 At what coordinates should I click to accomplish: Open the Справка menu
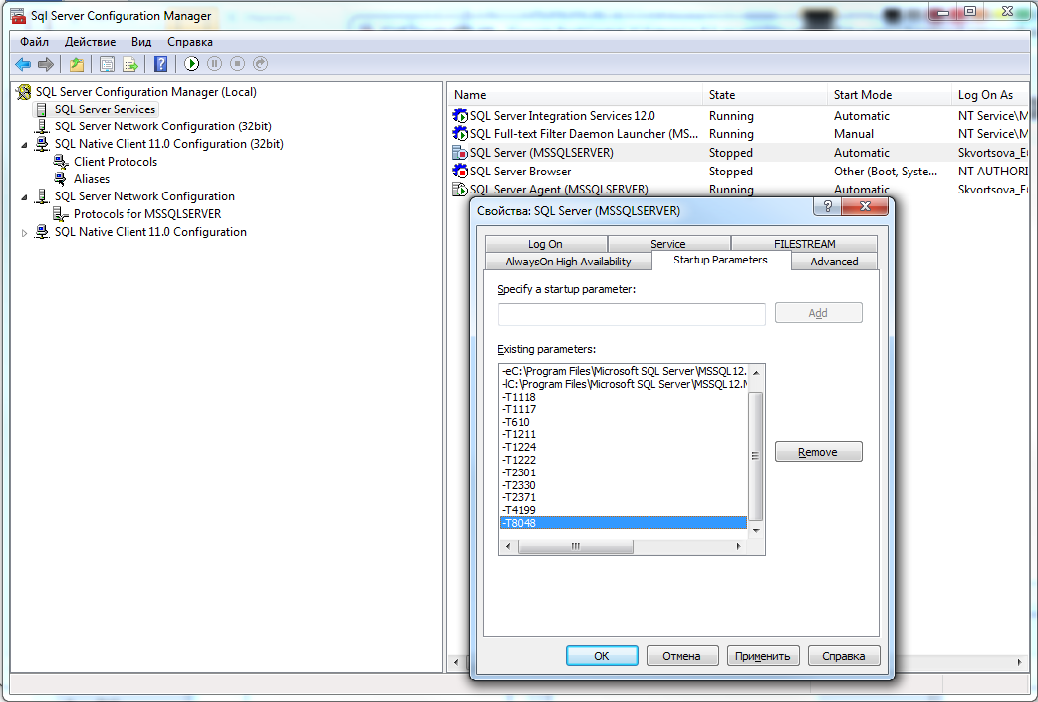click(190, 42)
